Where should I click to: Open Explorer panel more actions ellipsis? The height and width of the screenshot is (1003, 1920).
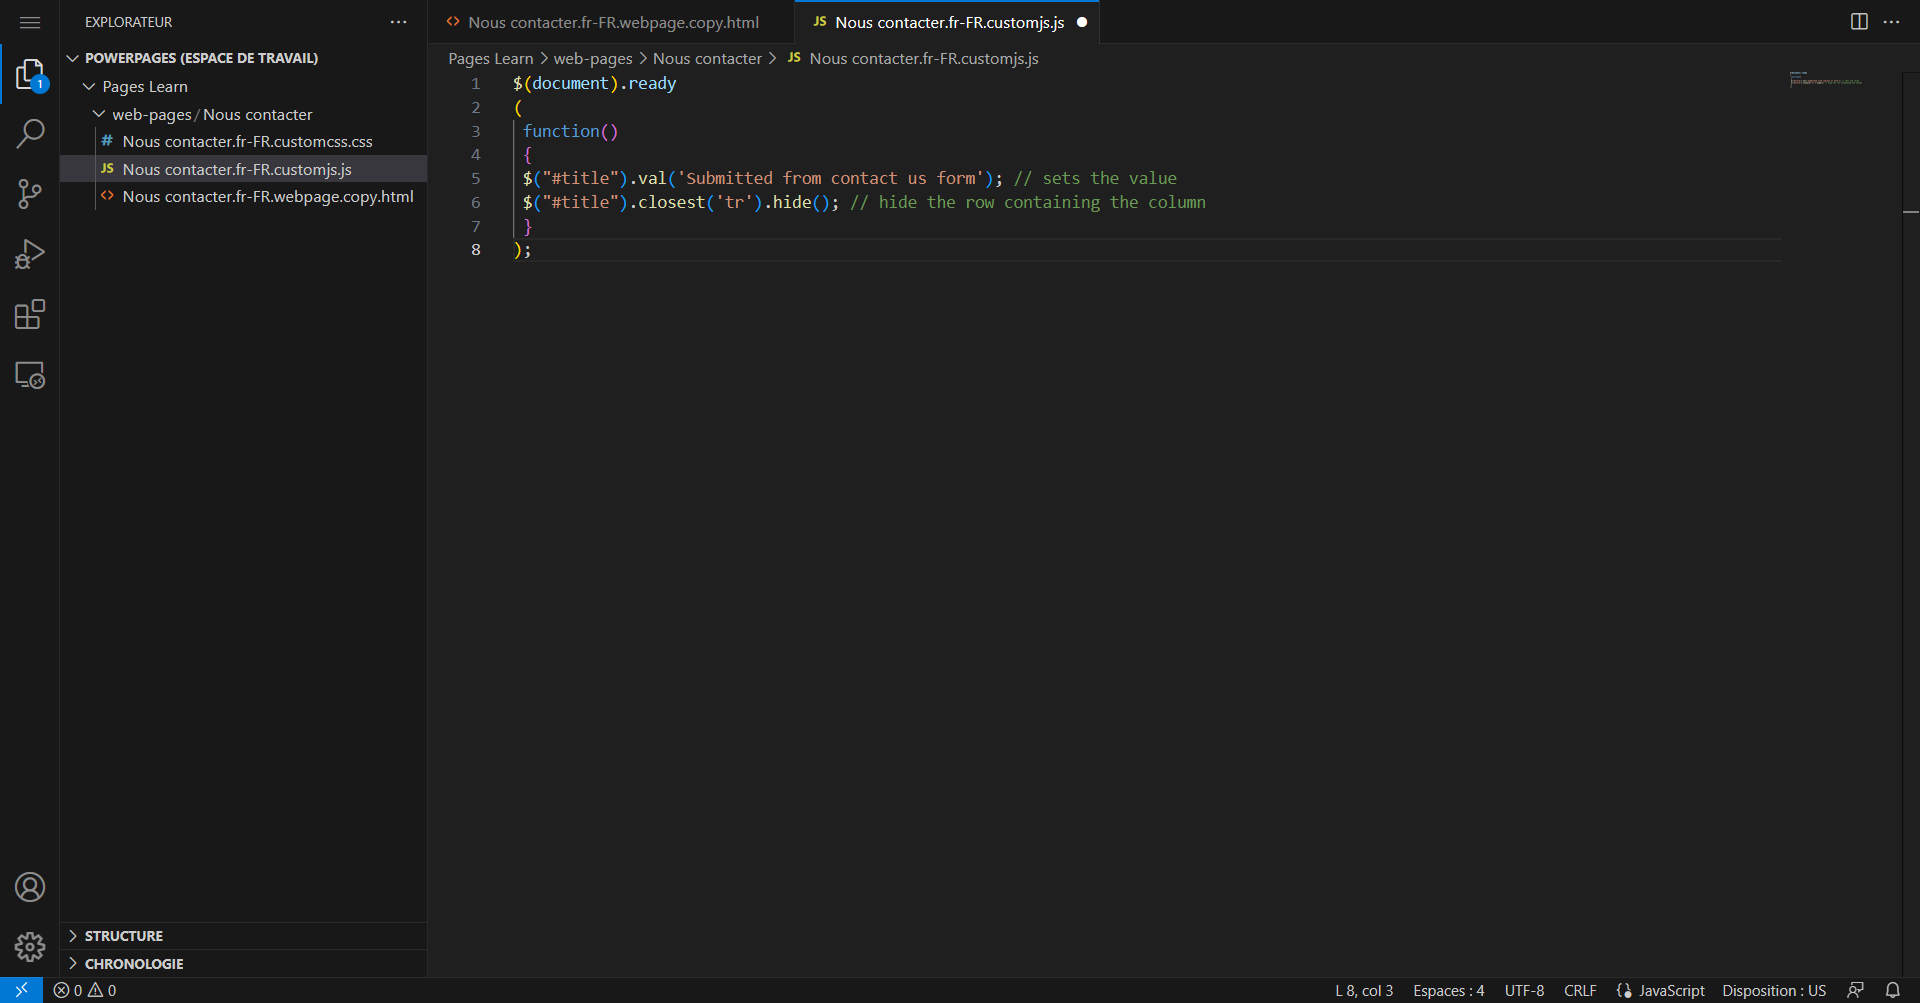(398, 22)
